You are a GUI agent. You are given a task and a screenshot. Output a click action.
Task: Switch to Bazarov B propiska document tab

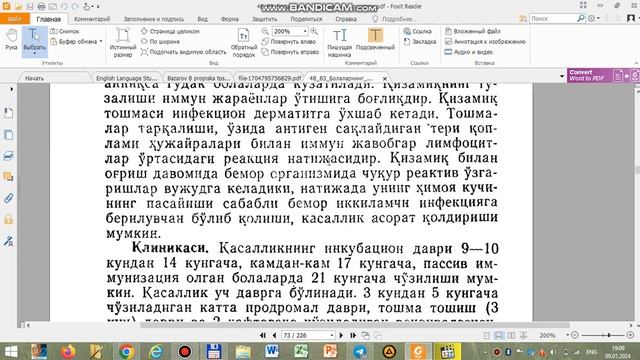[198, 78]
